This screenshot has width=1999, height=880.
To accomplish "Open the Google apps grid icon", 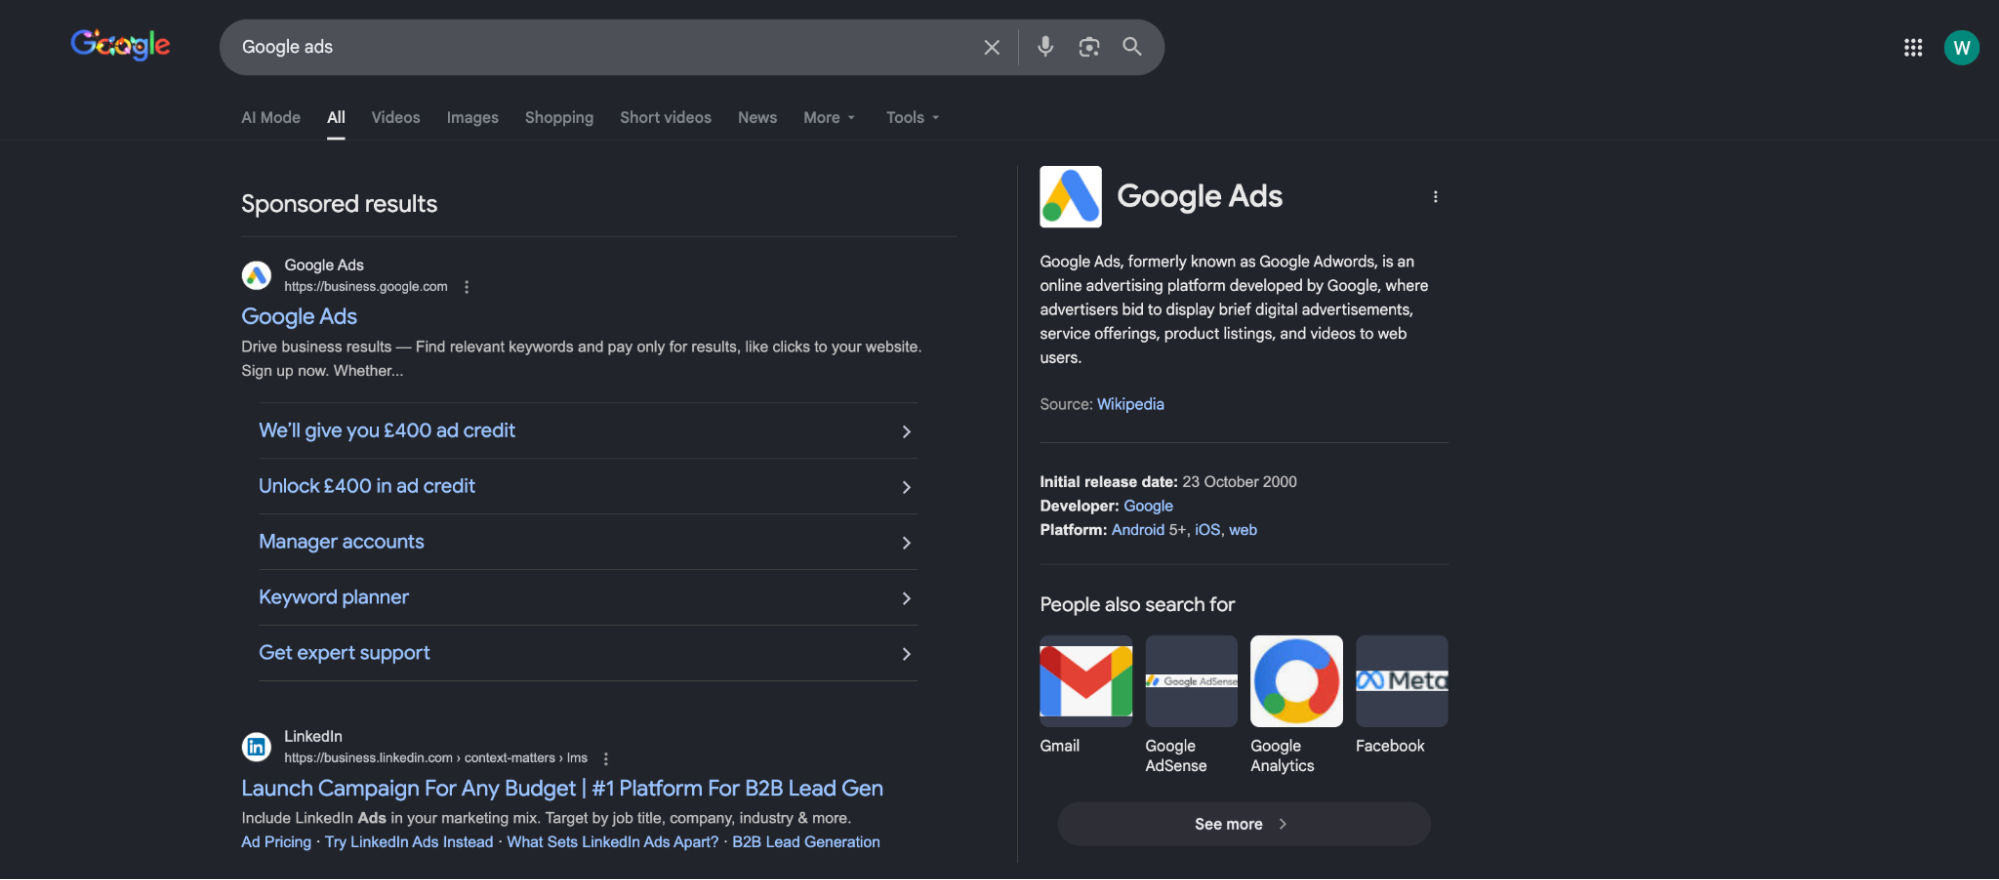I will (1913, 47).
